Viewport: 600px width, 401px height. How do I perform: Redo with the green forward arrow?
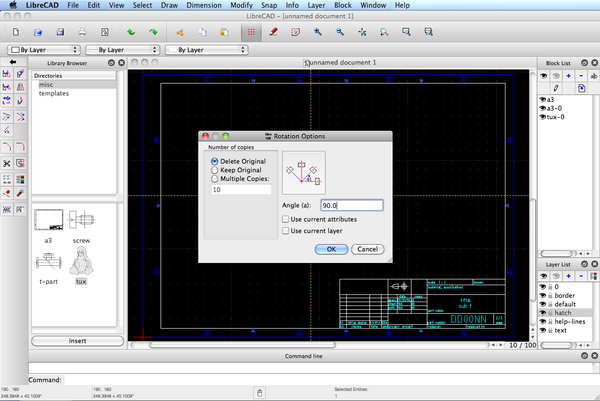(153, 32)
